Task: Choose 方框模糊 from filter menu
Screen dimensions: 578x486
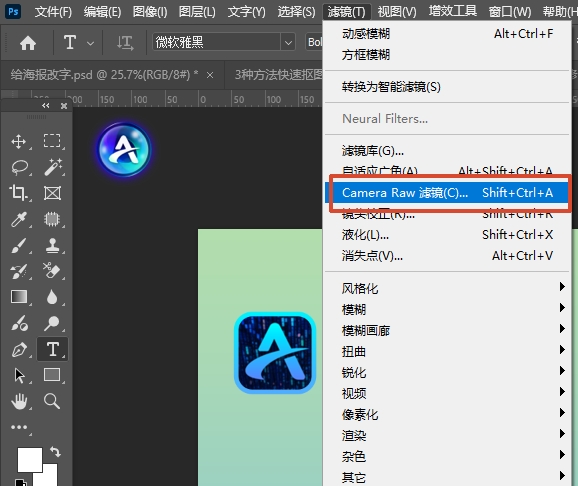Action: pos(448,55)
